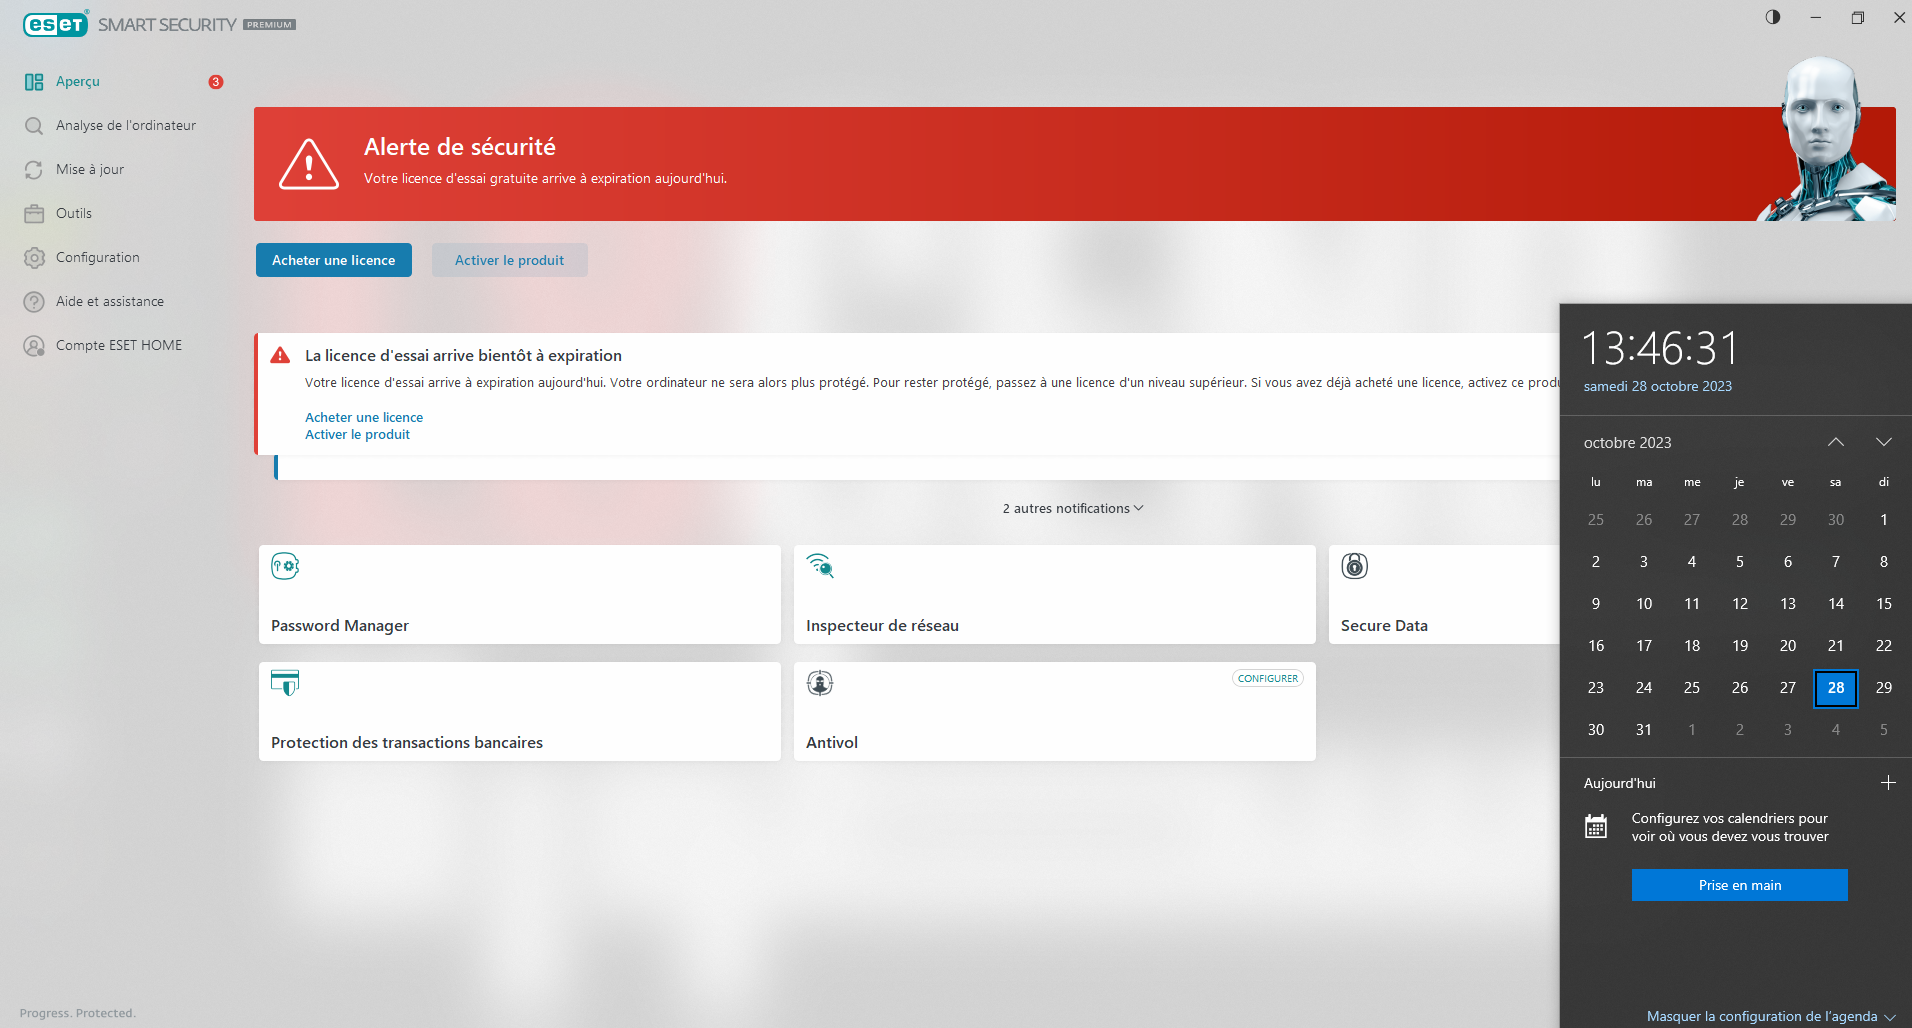Go to previous month in calendar
1912x1028 pixels.
(x=1836, y=442)
